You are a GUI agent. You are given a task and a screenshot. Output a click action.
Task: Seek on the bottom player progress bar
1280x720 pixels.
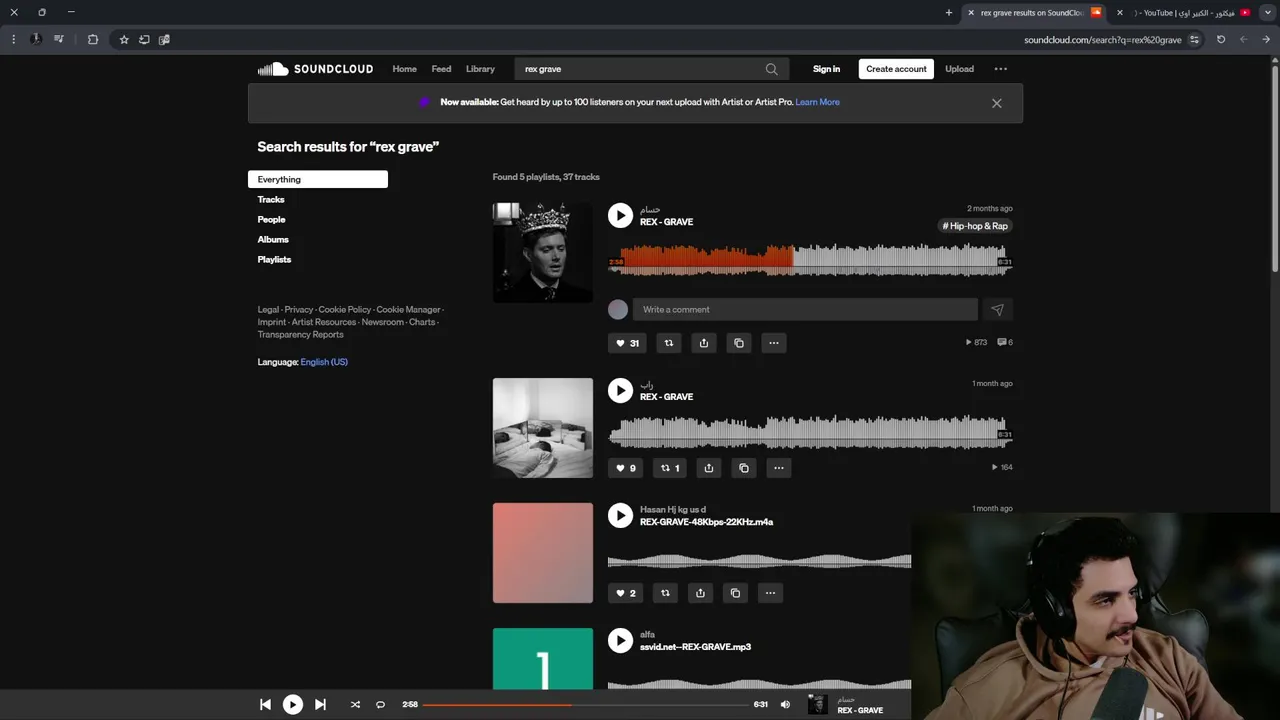585,705
